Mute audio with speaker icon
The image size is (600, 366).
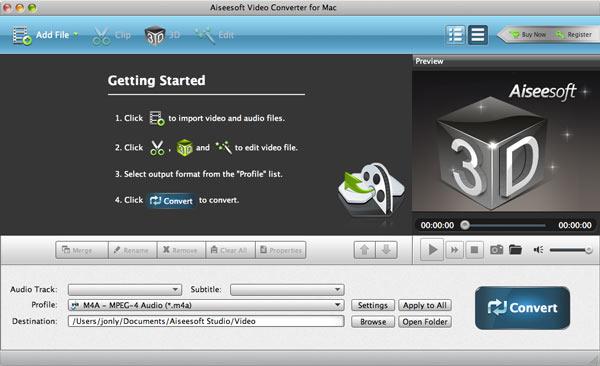[538, 250]
